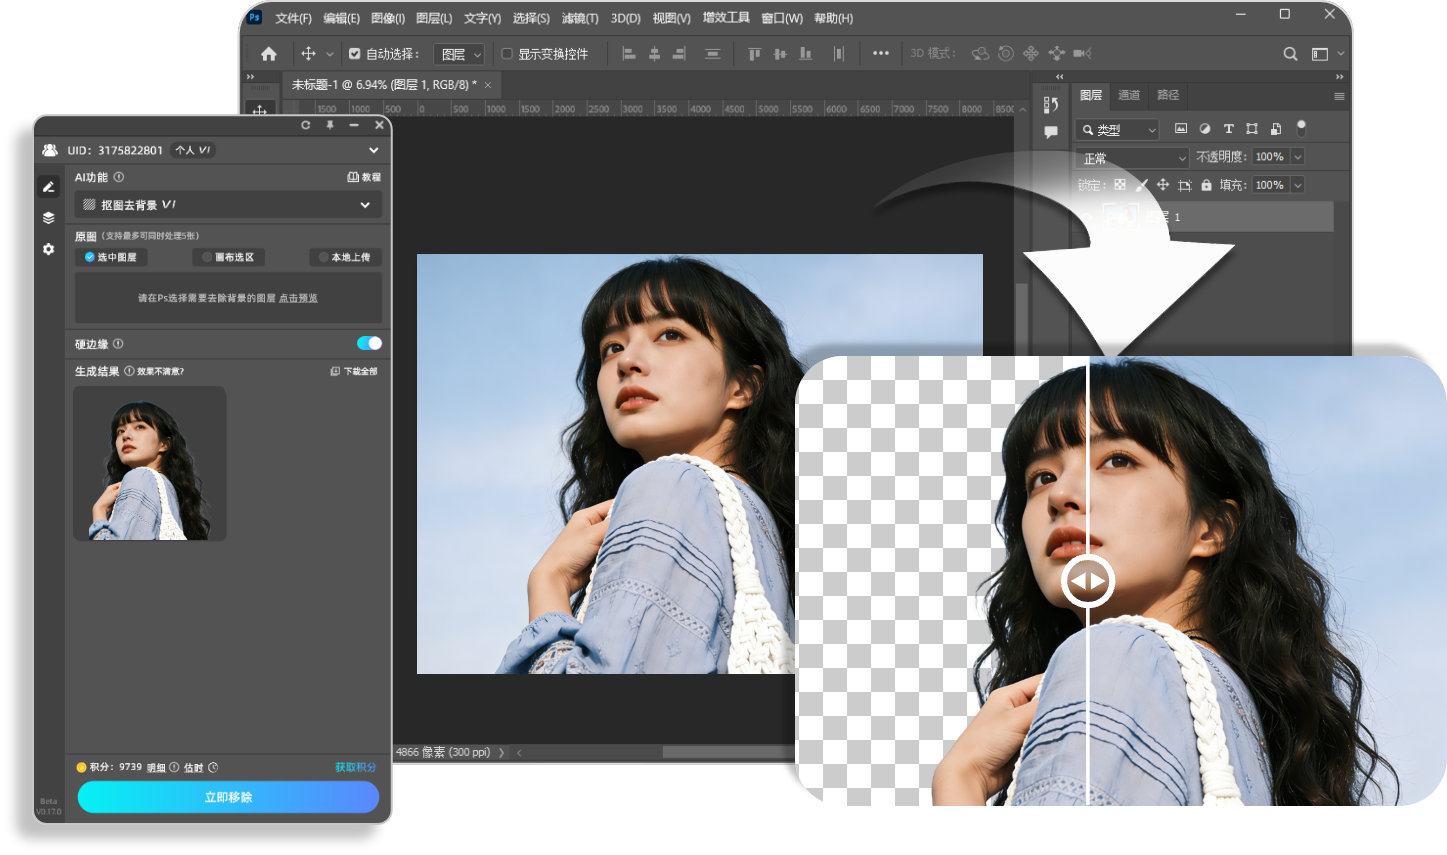Click the 获取积分 get points link
The image size is (1447, 855).
(355, 767)
